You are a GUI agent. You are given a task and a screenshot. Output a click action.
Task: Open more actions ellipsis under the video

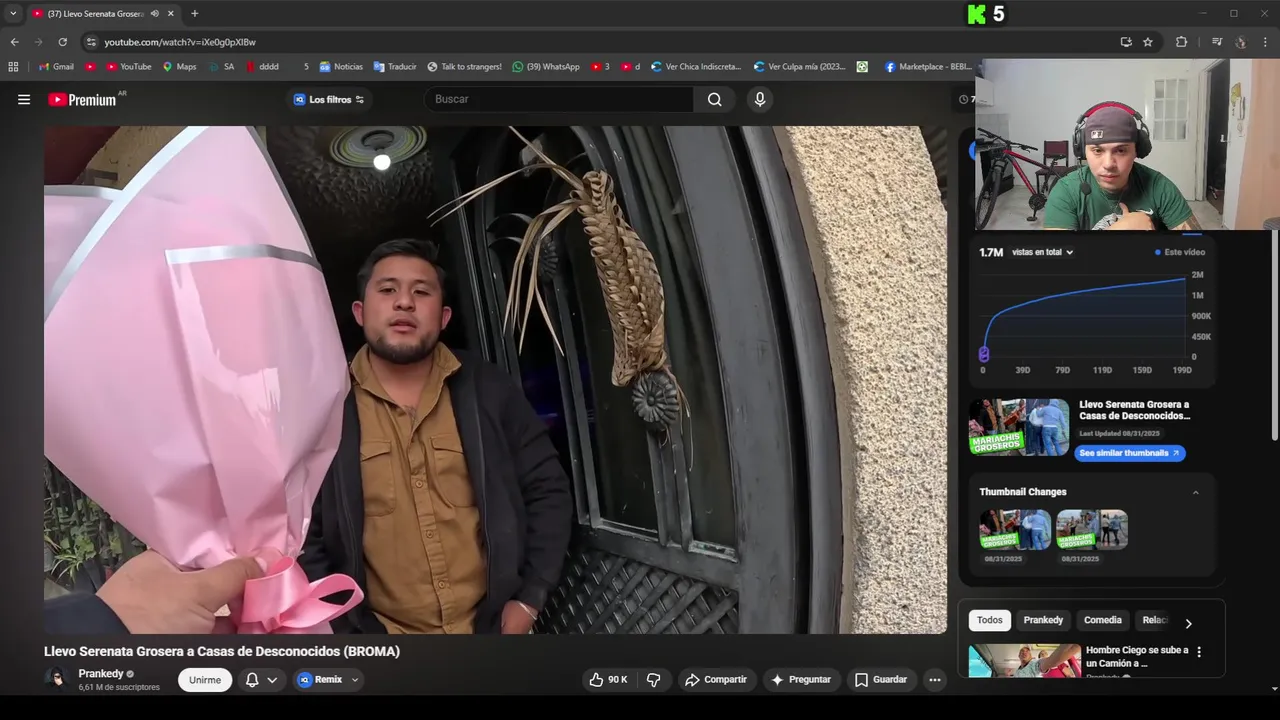(x=934, y=680)
